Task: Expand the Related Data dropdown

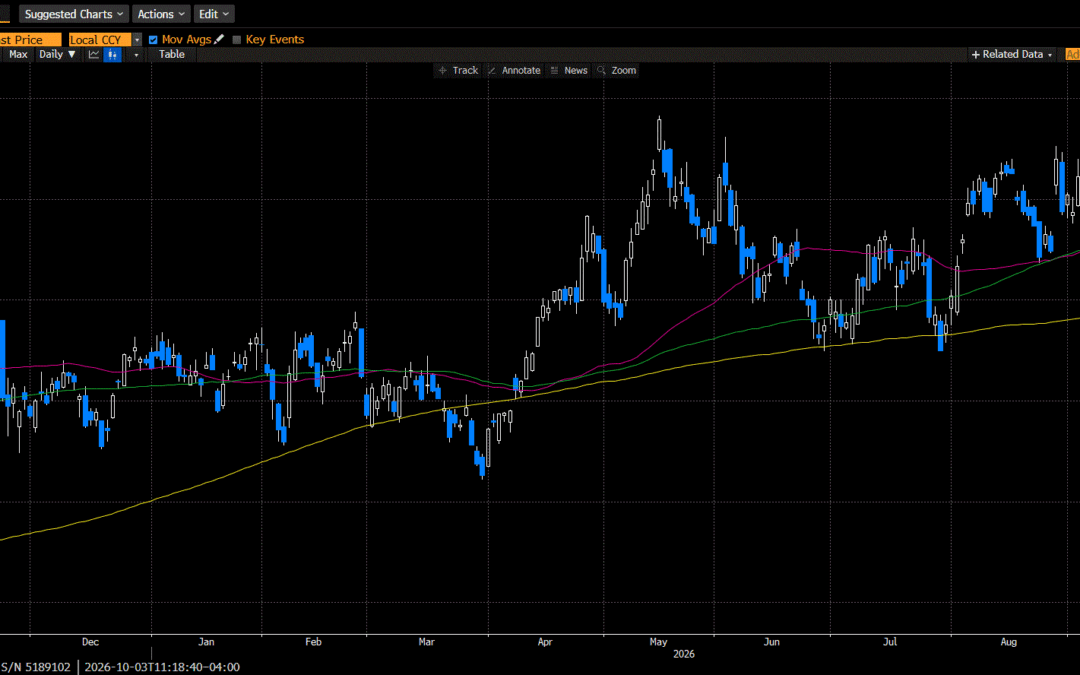Action: pos(1012,54)
